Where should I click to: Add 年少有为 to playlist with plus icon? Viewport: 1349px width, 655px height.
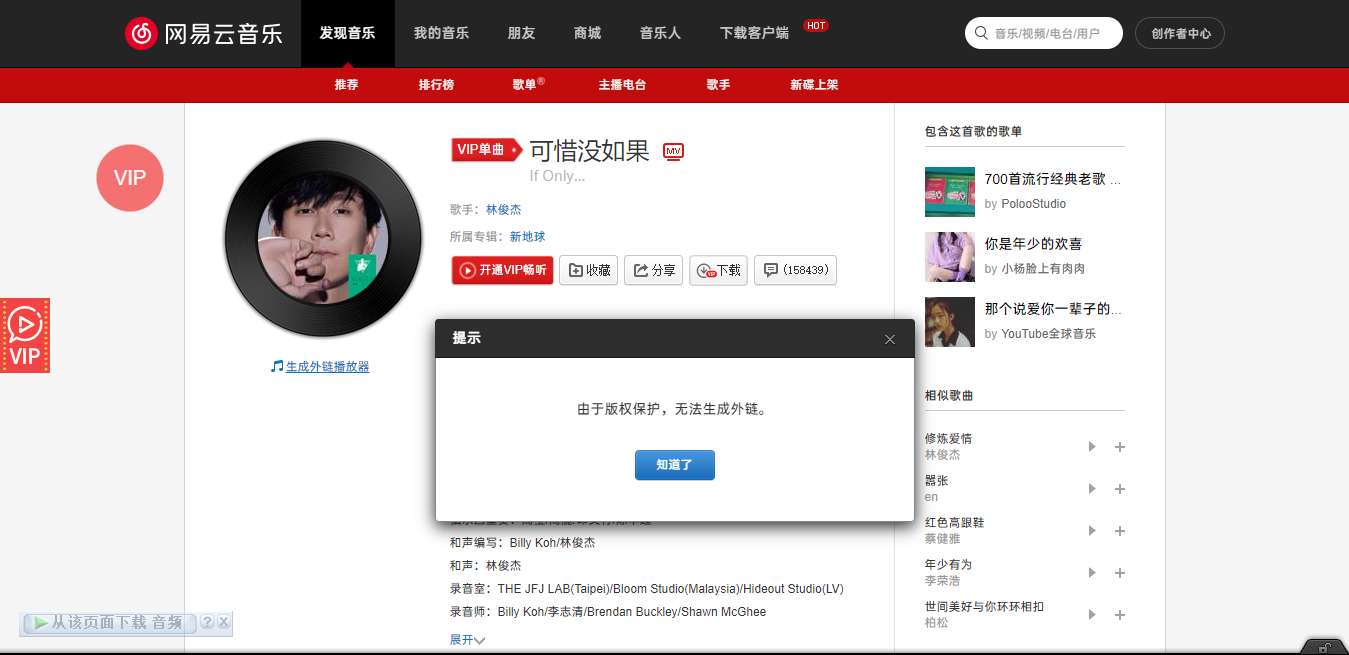click(1120, 573)
